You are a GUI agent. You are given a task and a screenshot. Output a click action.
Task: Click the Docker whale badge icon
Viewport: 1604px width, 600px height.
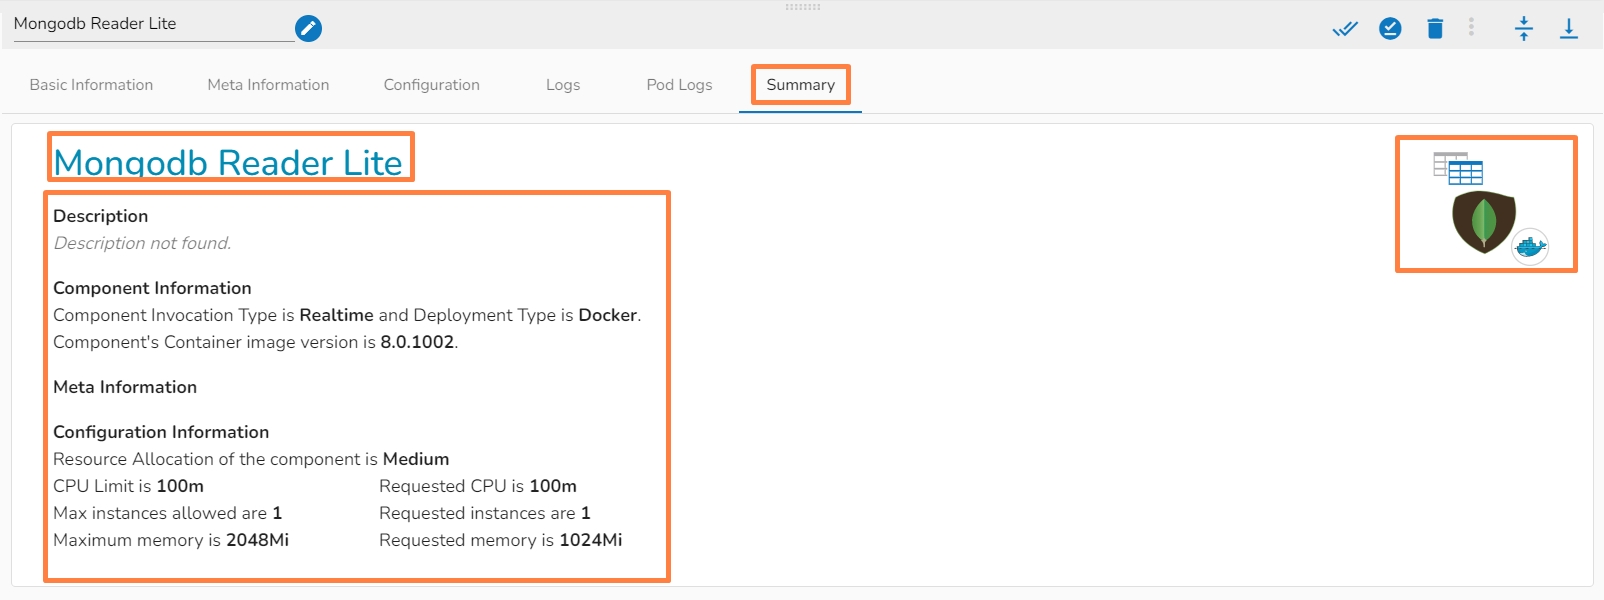tap(1530, 246)
